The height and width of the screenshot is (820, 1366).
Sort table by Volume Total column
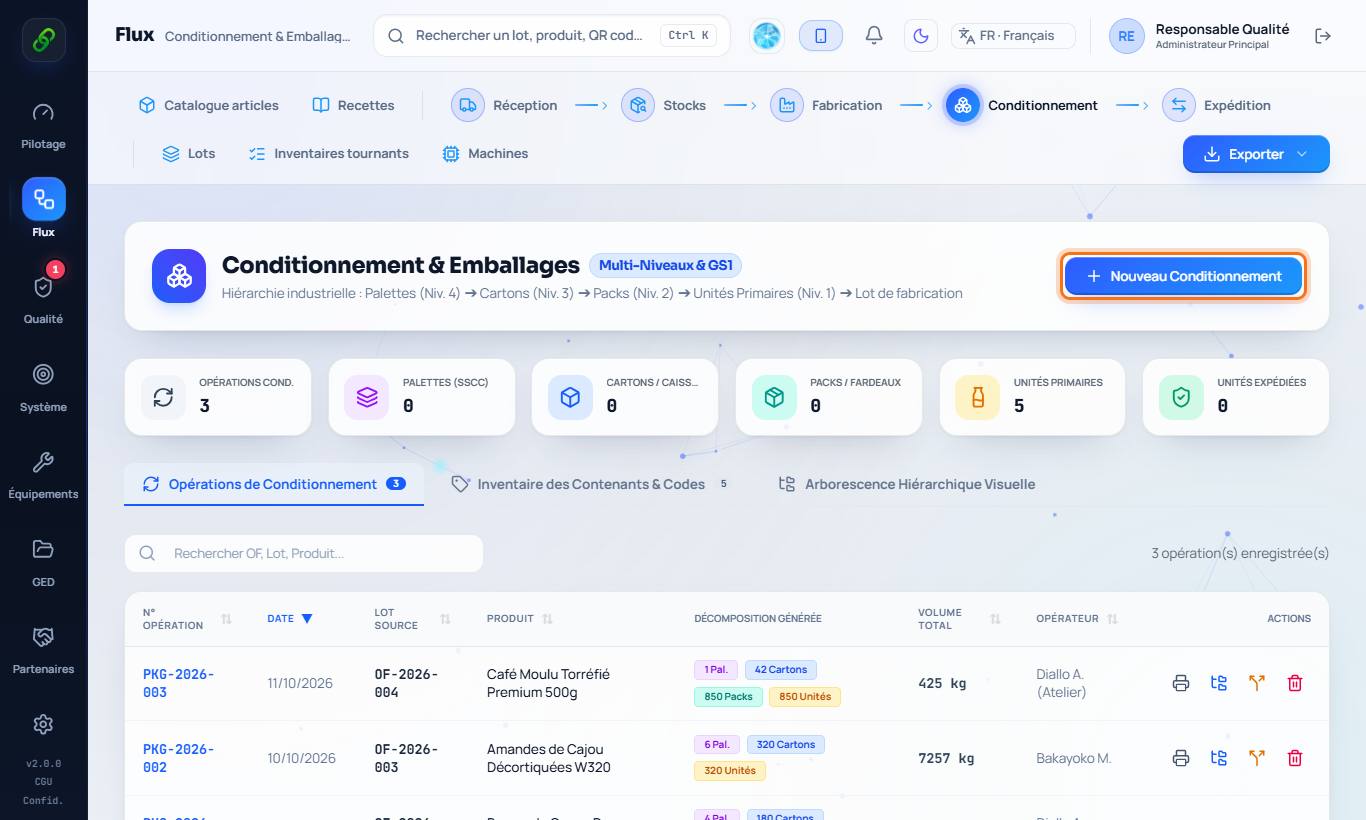(x=959, y=619)
